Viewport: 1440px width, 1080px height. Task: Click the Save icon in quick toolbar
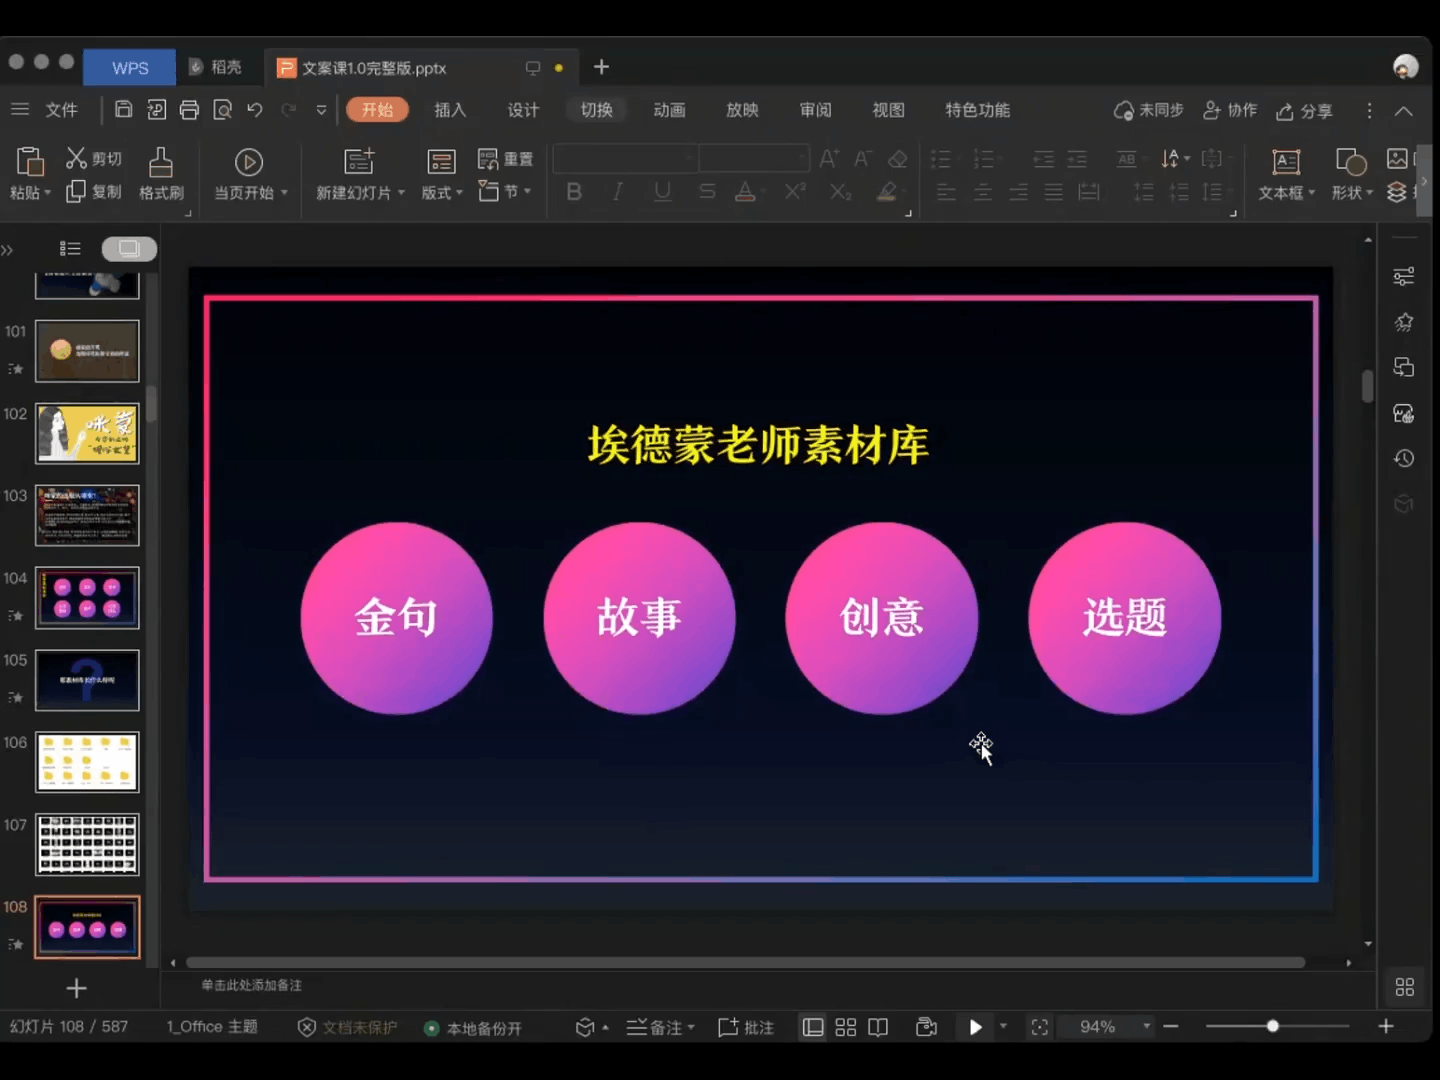click(123, 110)
